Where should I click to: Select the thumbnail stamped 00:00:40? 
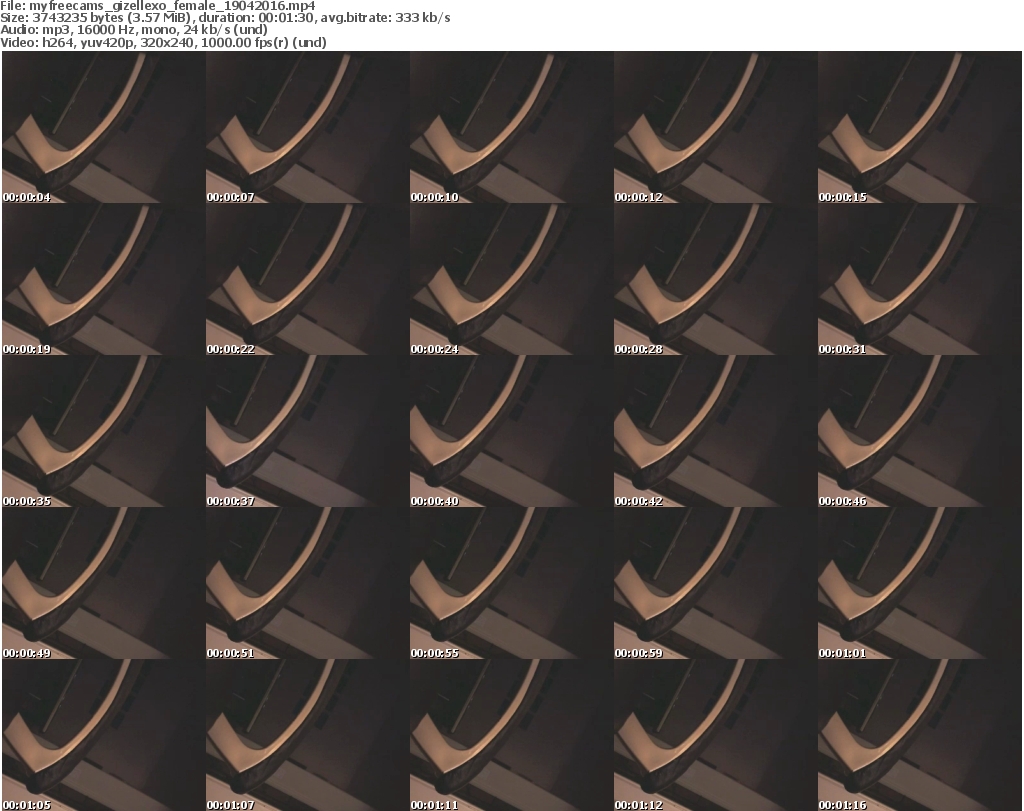tap(511, 432)
